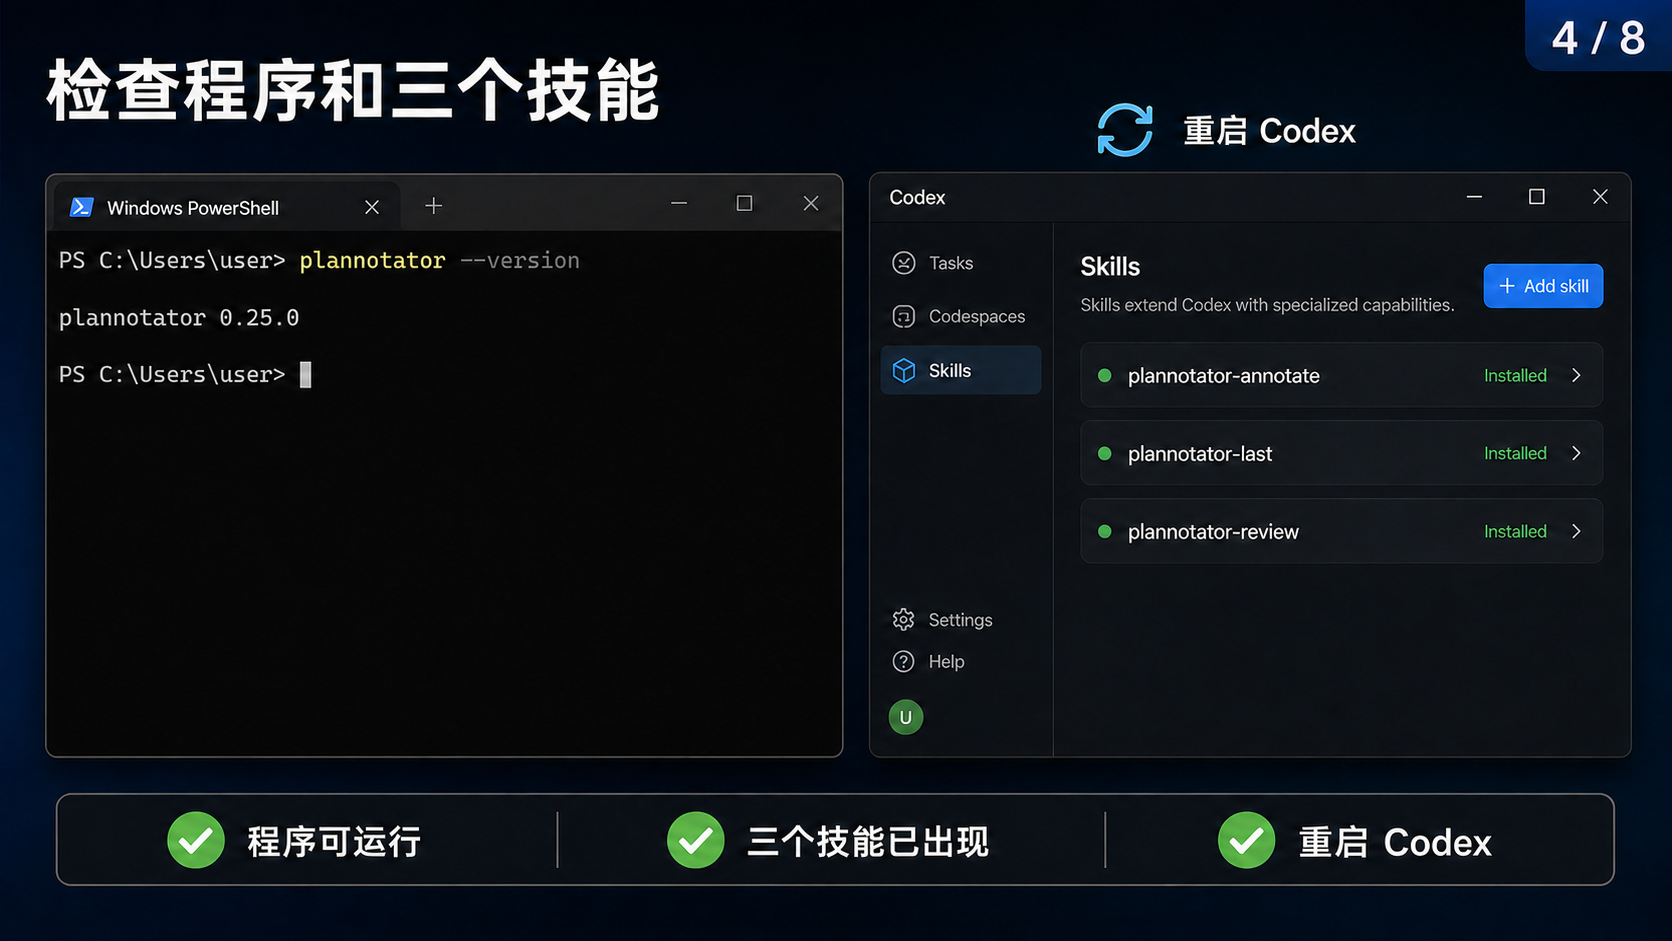Switch to the Windows PowerShell tab

click(x=227, y=207)
